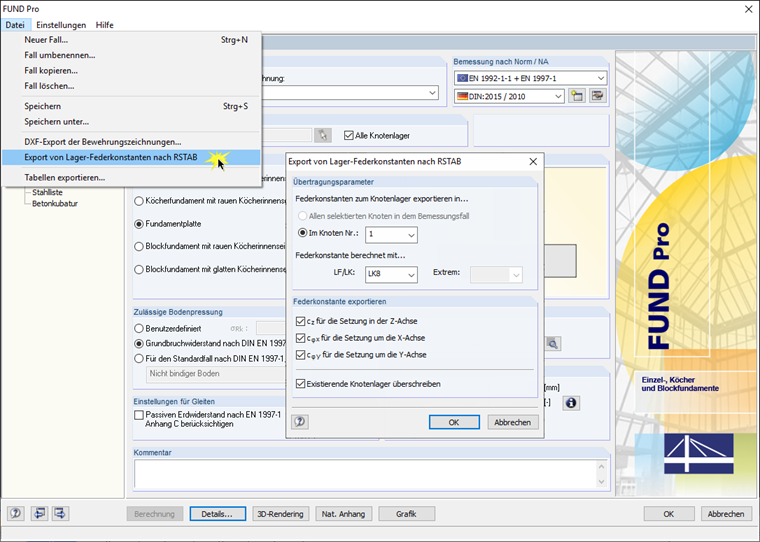Choose Fall löschen... menu entry
Viewport: 760px width, 542px height.
point(131,86)
